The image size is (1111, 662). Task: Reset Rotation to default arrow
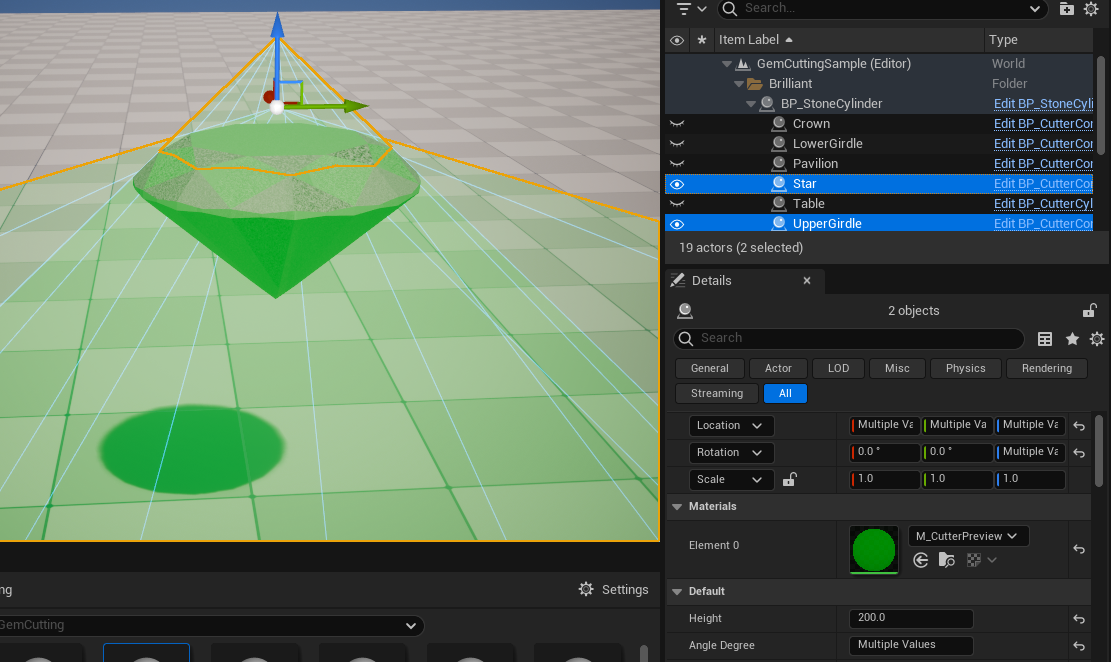(1079, 453)
